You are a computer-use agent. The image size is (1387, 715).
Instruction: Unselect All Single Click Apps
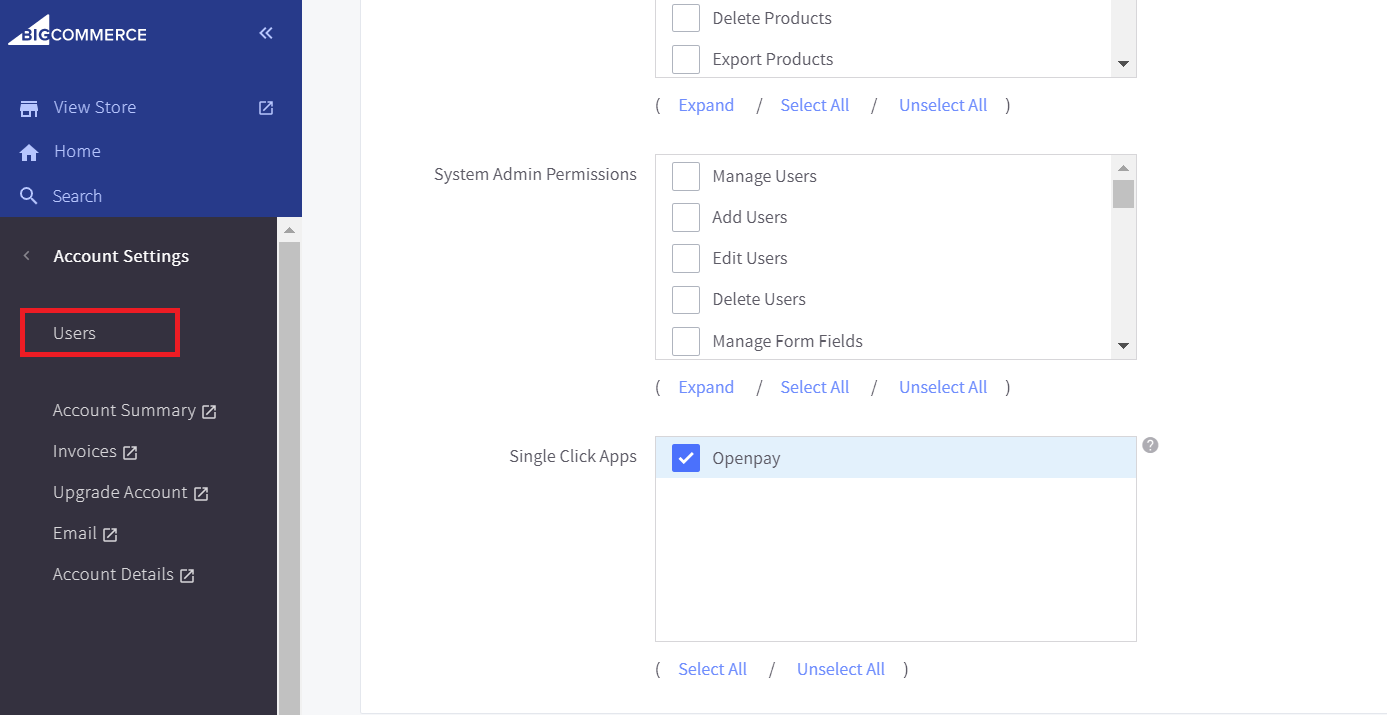[x=840, y=669]
